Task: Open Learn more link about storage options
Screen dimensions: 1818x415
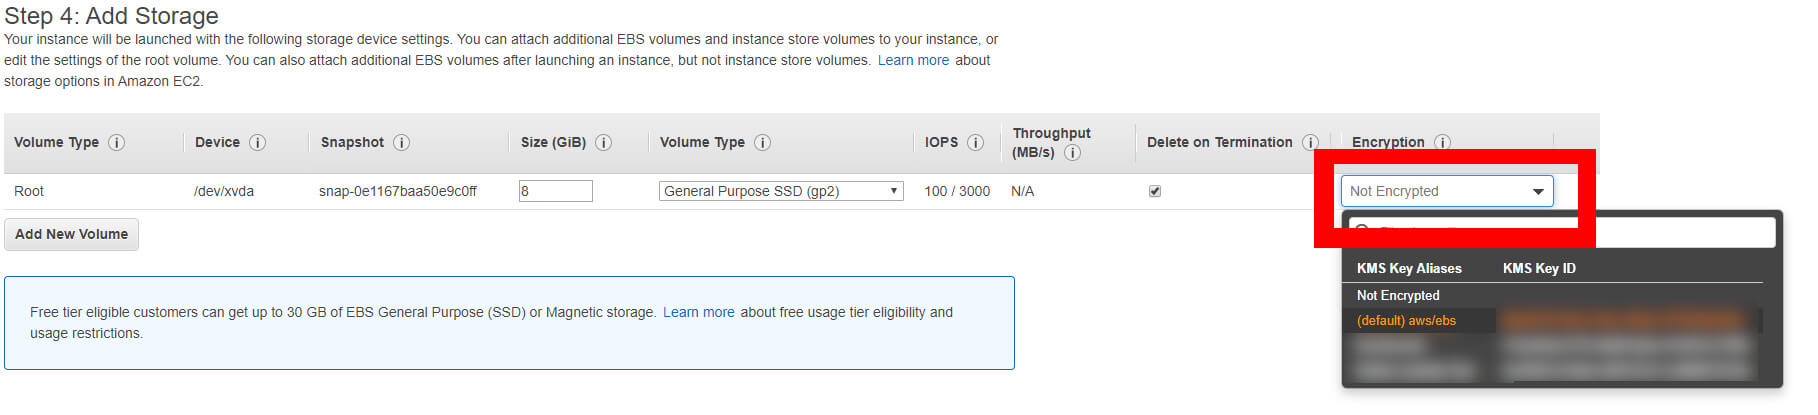Action: (x=913, y=60)
